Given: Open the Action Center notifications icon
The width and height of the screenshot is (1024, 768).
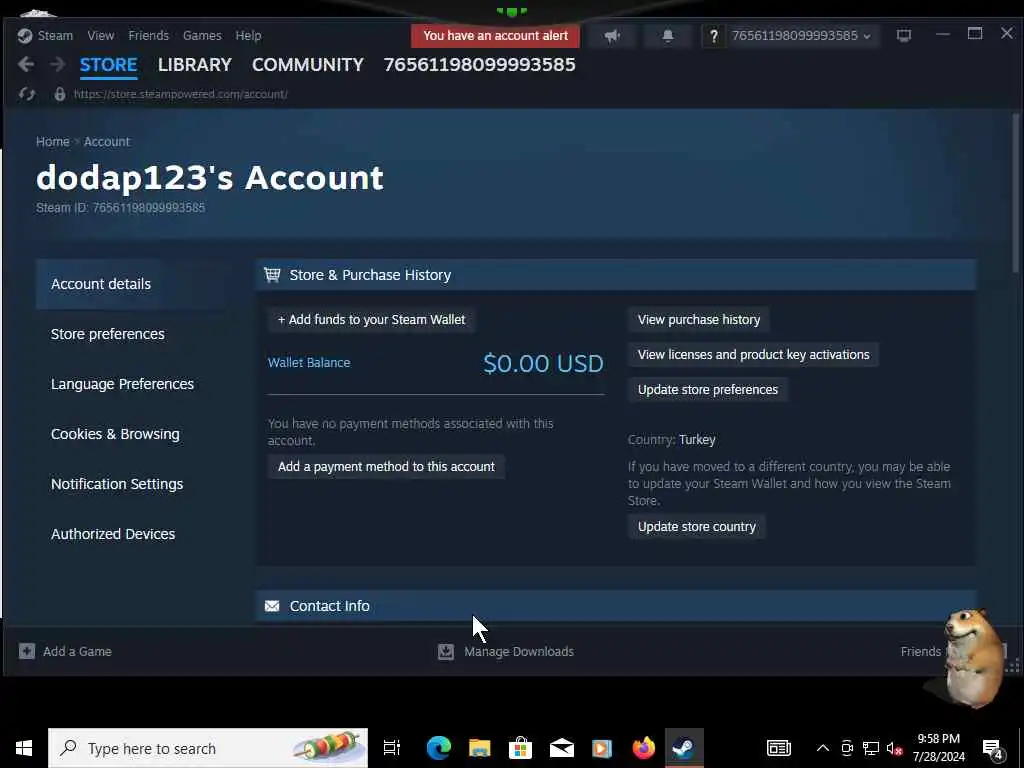Looking at the screenshot, I should click(x=993, y=748).
